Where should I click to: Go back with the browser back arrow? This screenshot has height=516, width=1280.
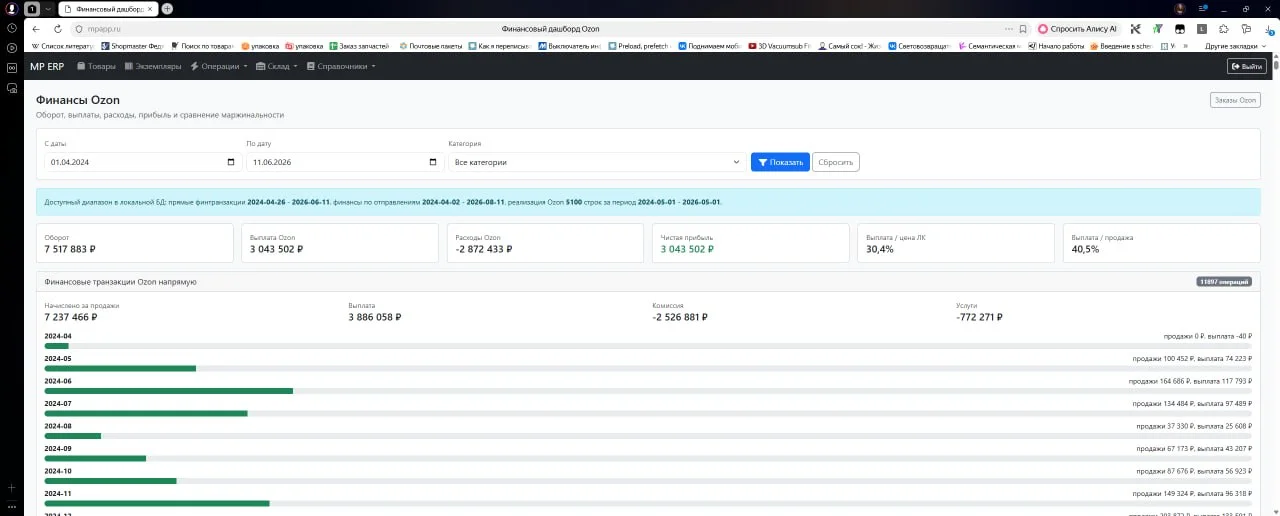point(36,29)
